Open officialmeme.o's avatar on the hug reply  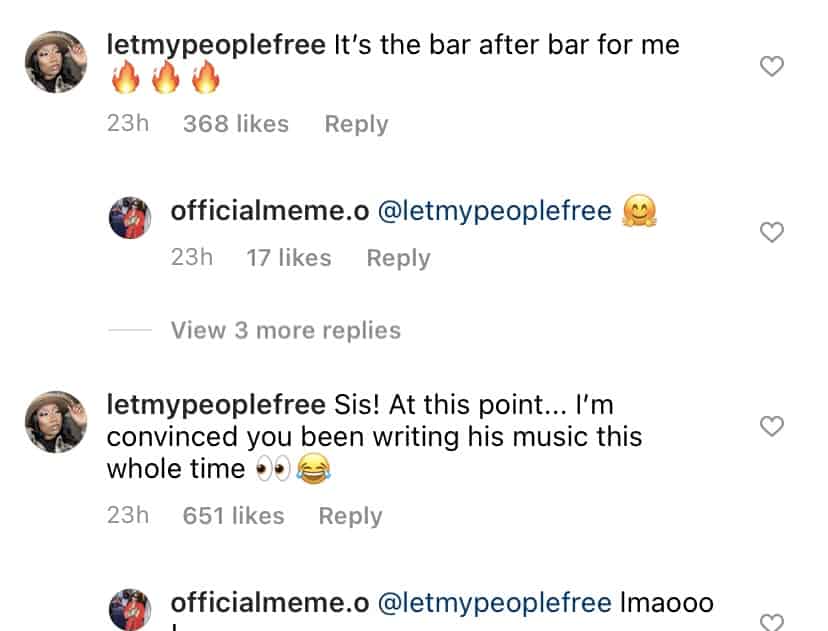coord(128,218)
